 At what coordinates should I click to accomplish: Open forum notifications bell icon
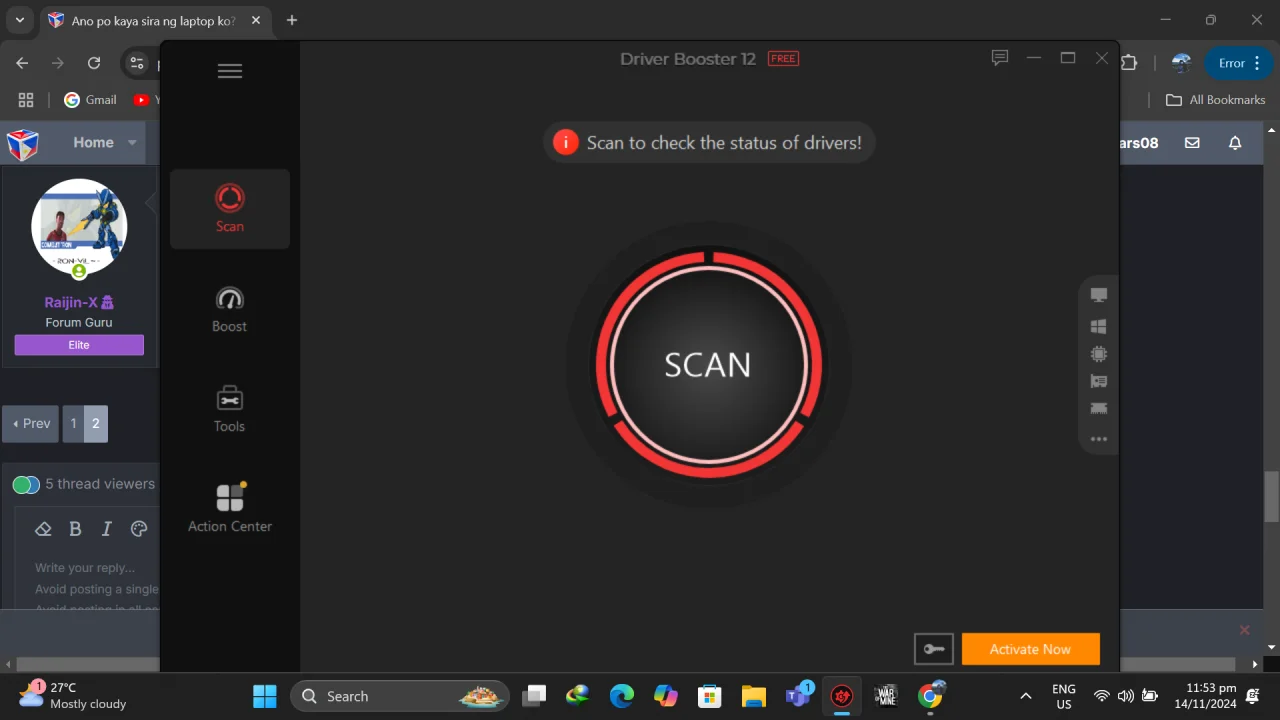[x=1235, y=143]
